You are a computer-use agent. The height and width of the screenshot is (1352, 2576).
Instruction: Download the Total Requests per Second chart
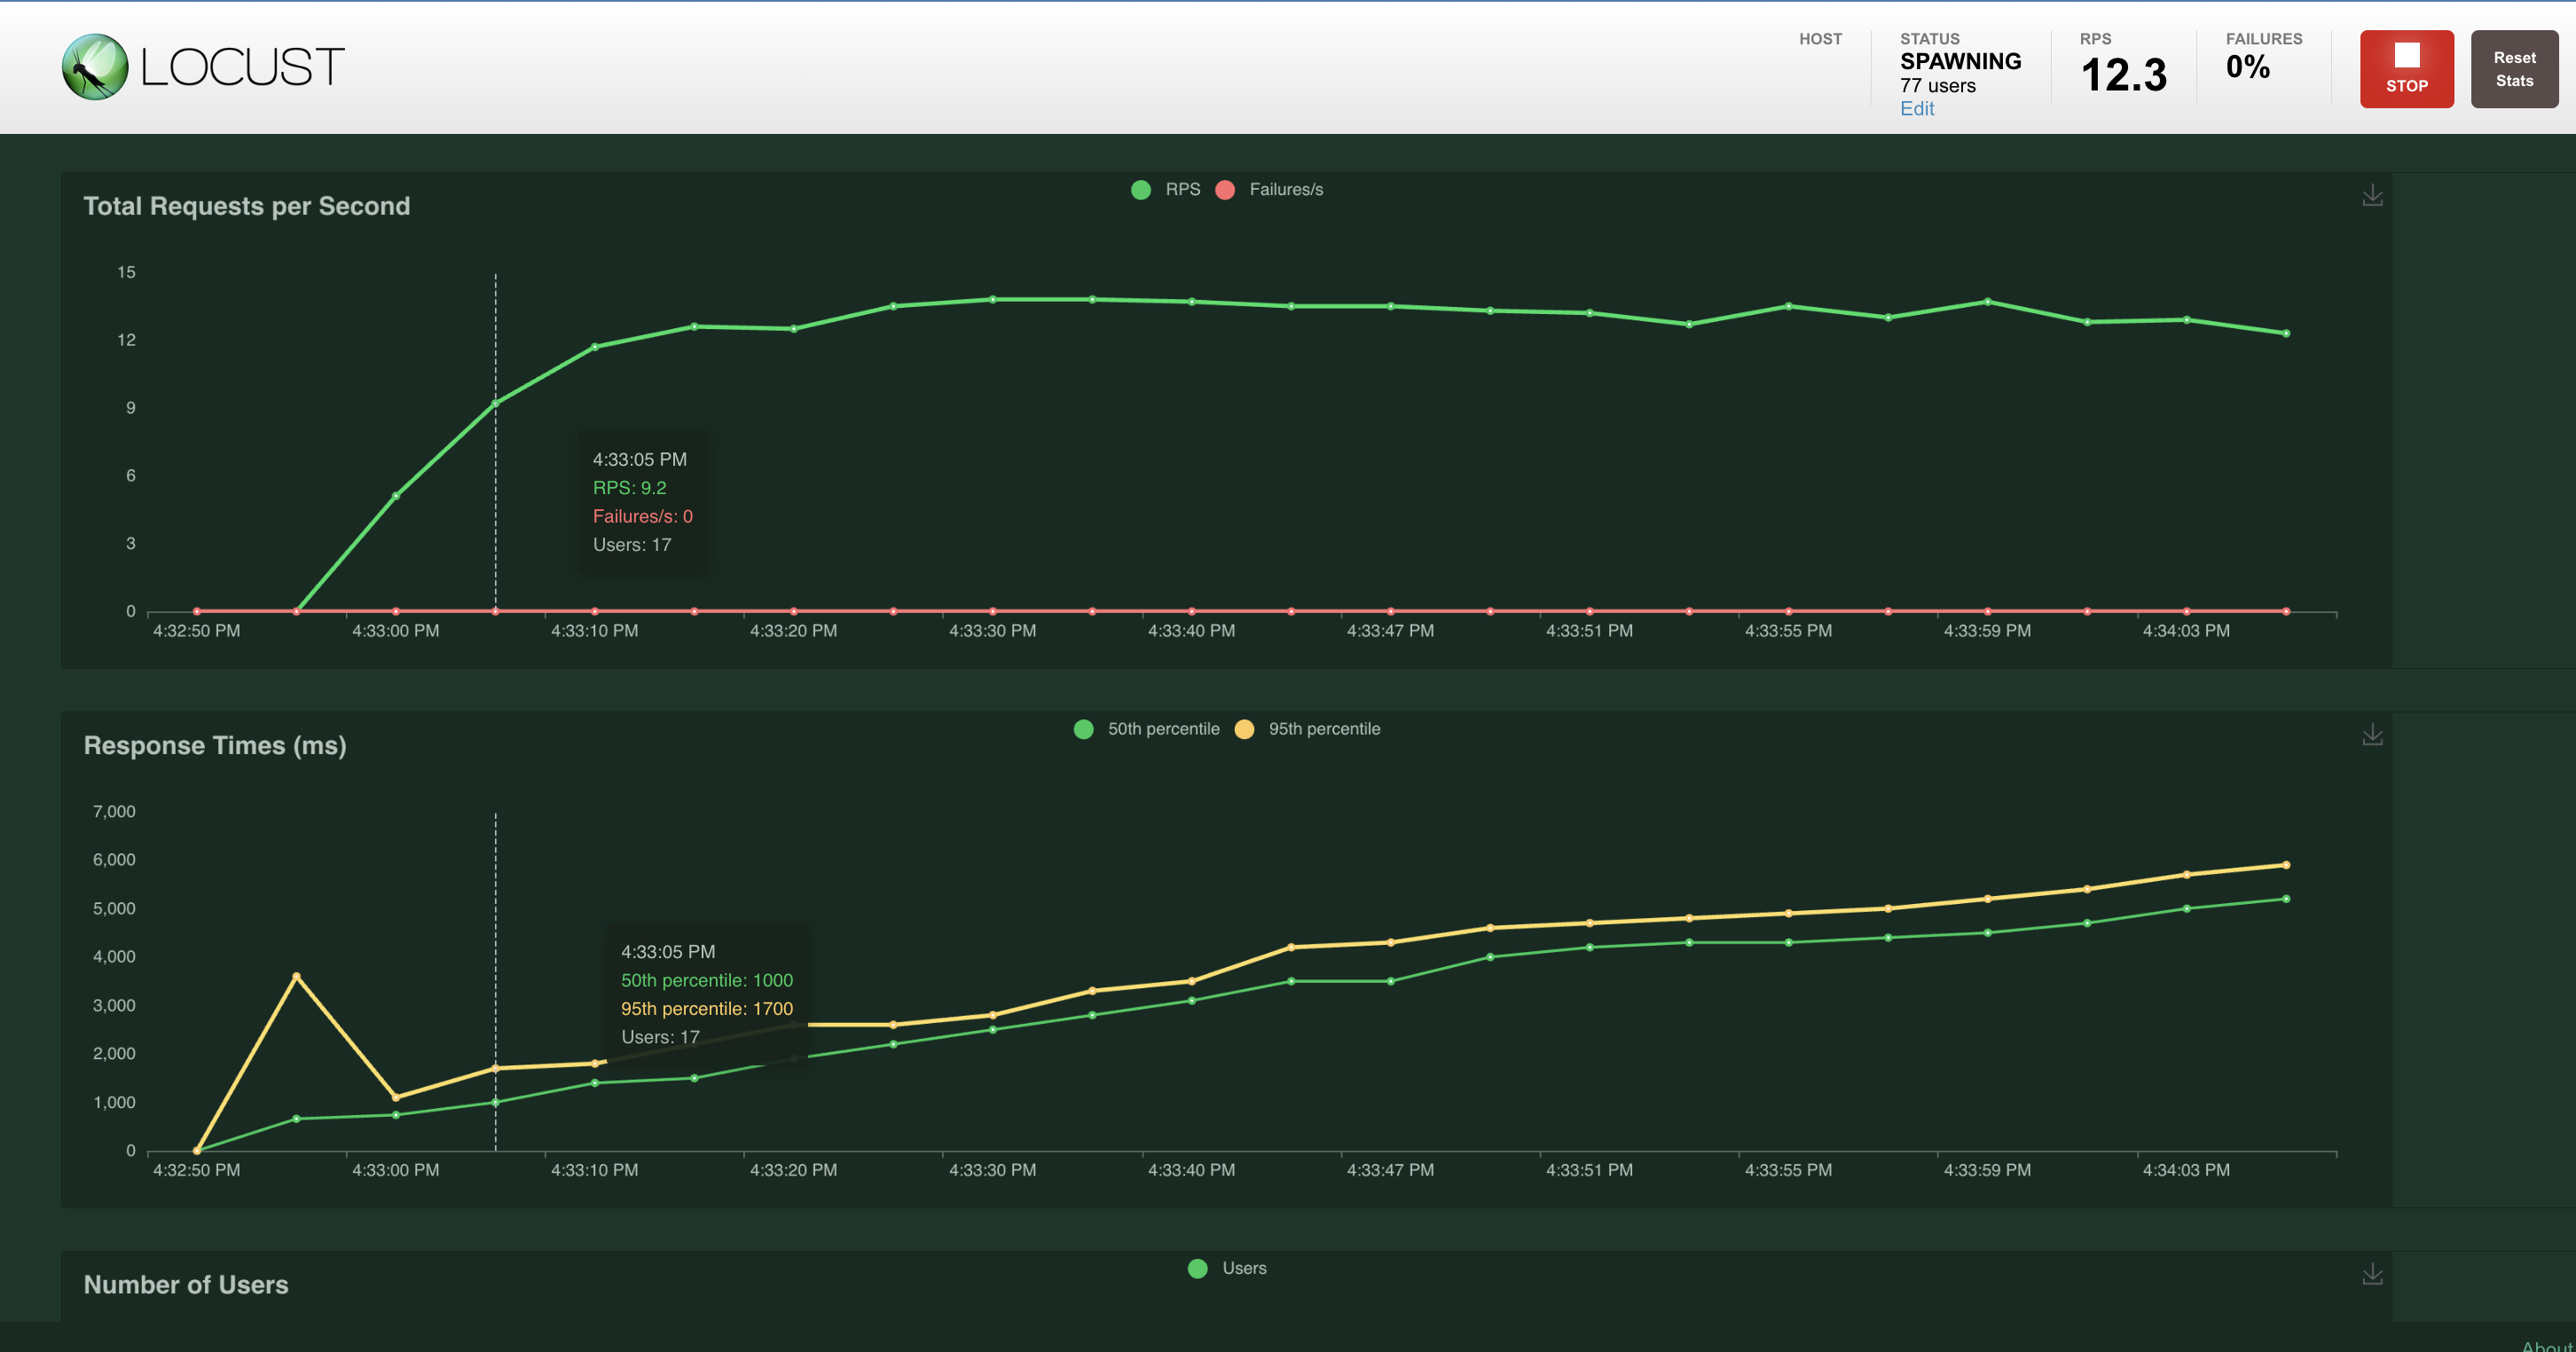2371,195
